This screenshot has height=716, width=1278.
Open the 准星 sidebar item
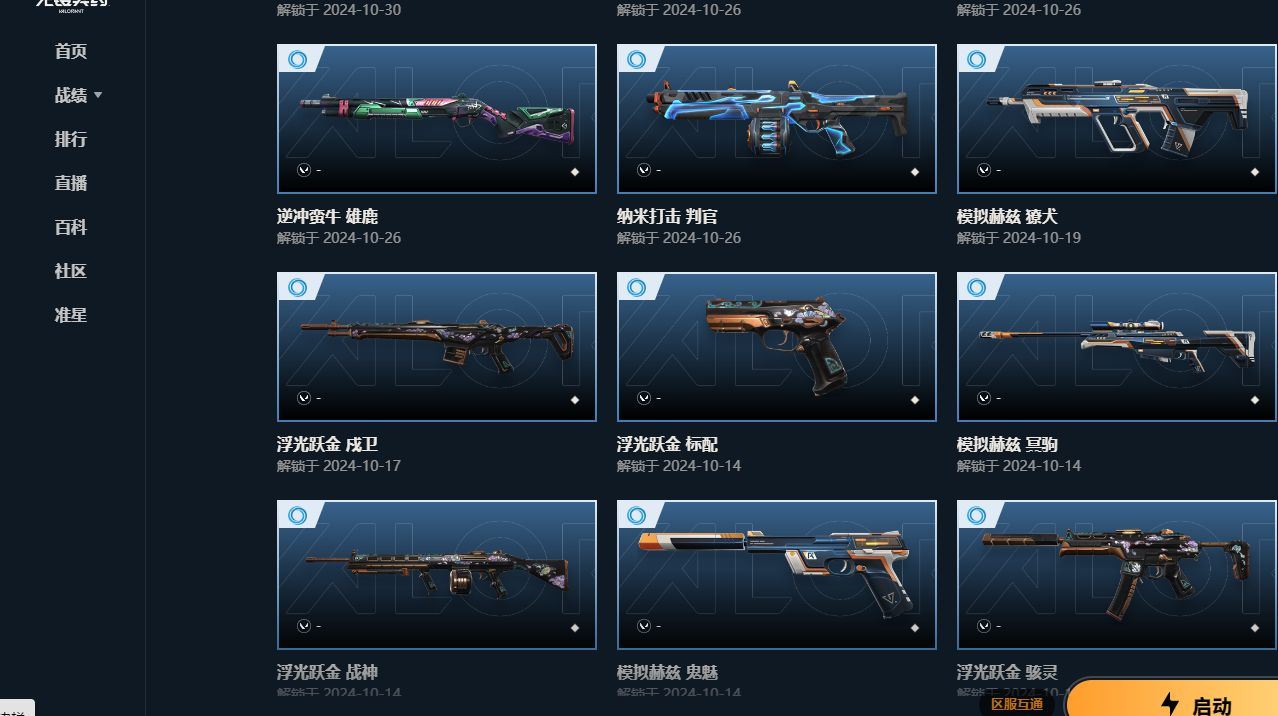click(71, 316)
